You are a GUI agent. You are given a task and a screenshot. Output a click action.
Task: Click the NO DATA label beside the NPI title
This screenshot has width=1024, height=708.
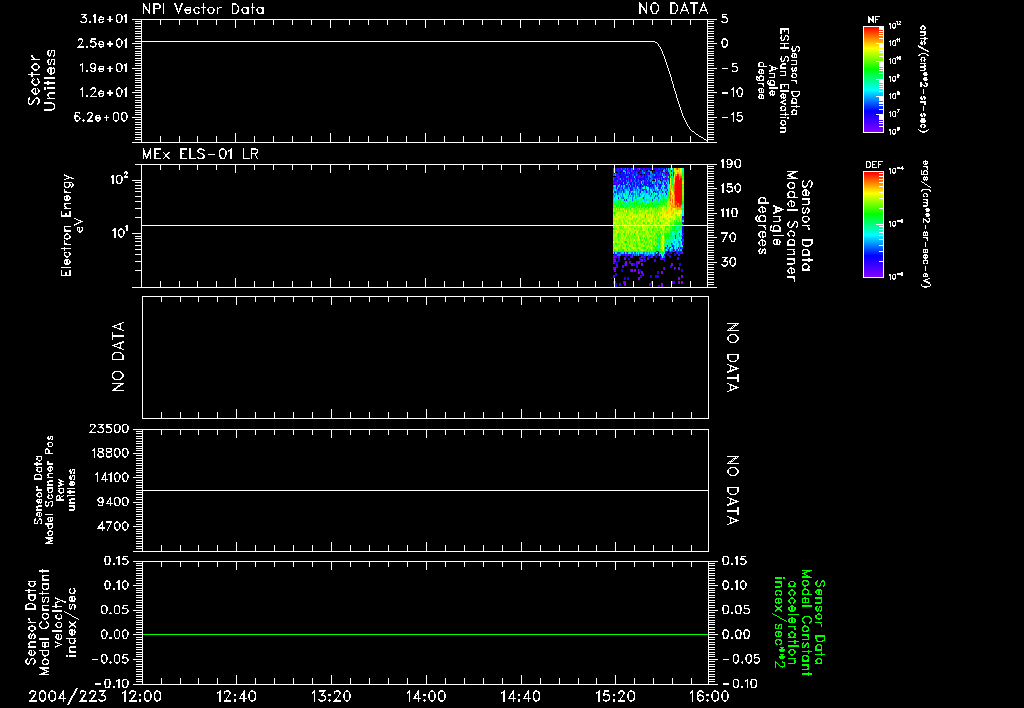pos(673,8)
